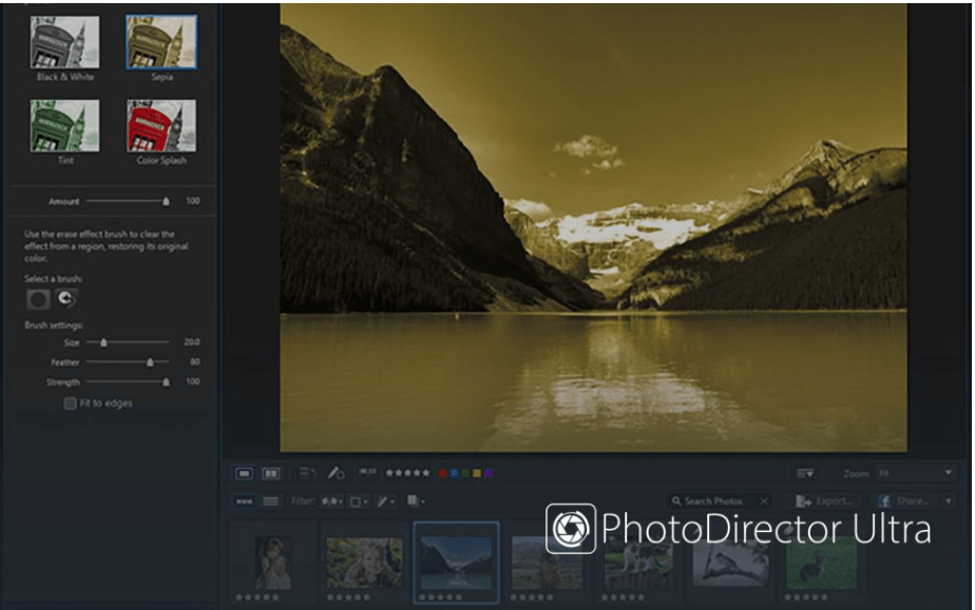Switch the photo browser to thumbnail view
The width and height of the screenshot is (975, 610).
245,499
